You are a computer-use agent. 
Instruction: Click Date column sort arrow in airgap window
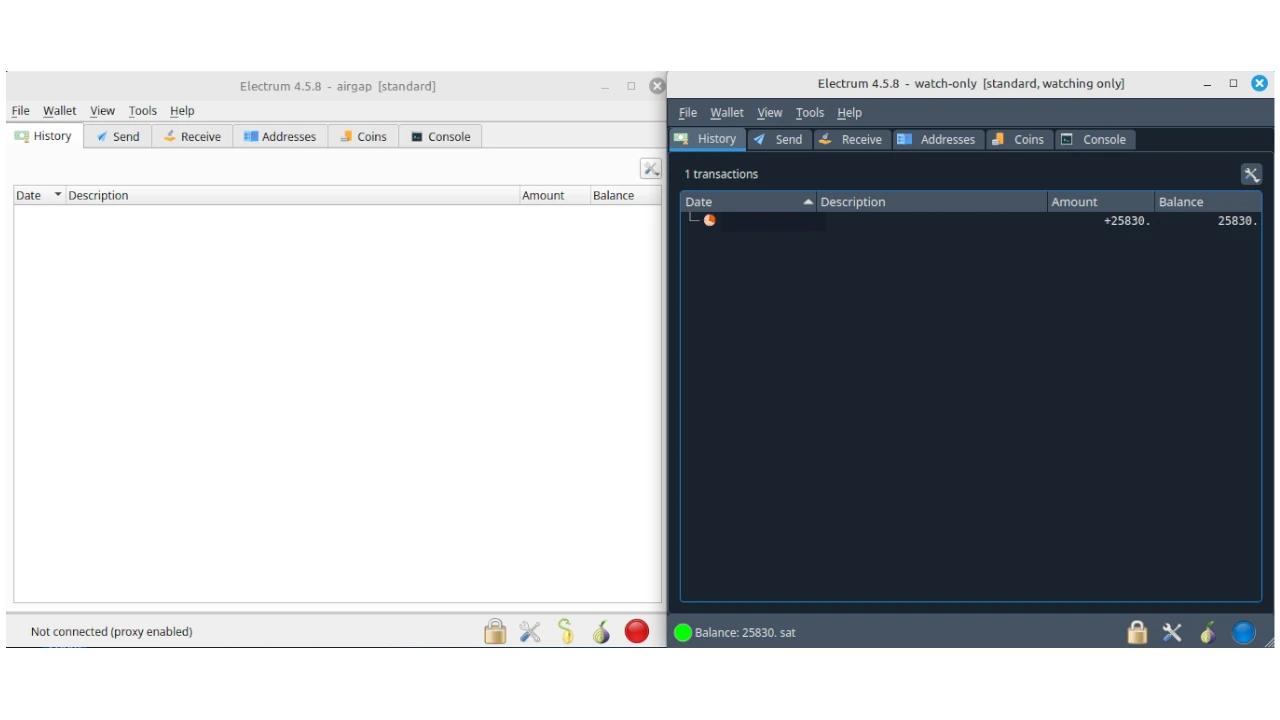(x=58, y=195)
